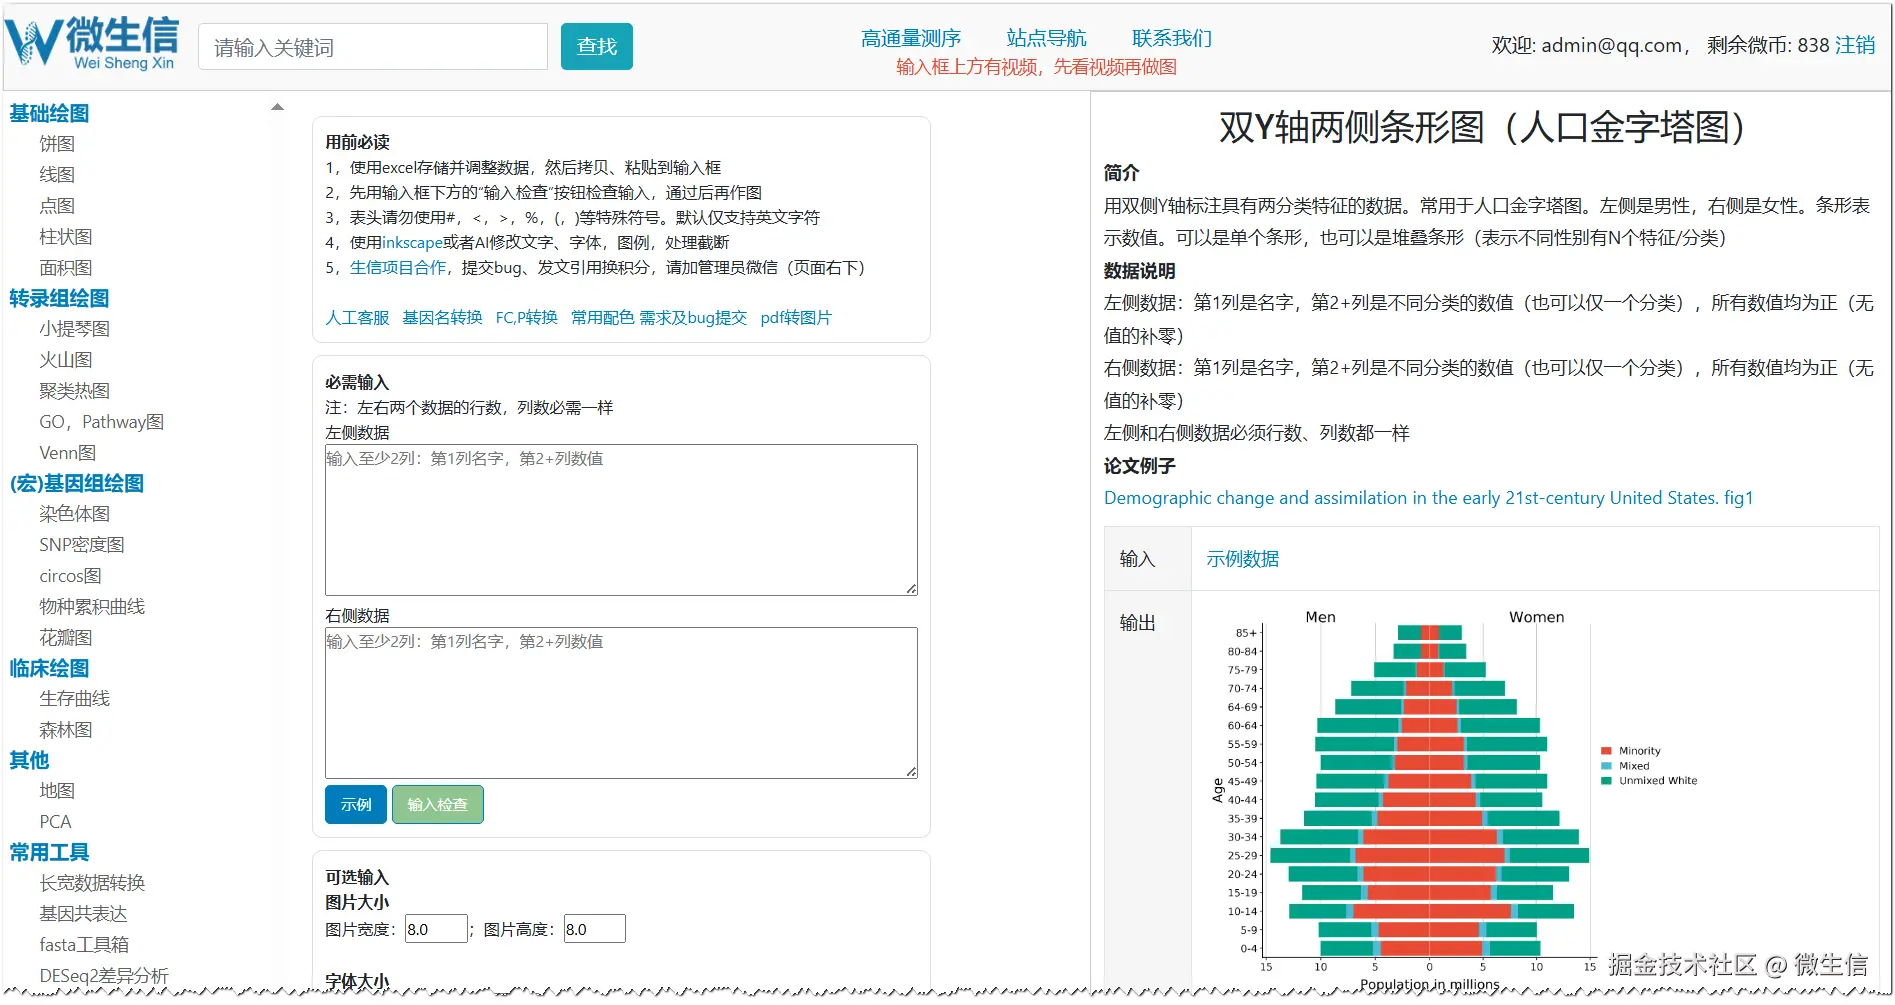Viewport: 1895px width, 1005px height.
Task: Open the FC,P转换 link
Action: tap(526, 317)
